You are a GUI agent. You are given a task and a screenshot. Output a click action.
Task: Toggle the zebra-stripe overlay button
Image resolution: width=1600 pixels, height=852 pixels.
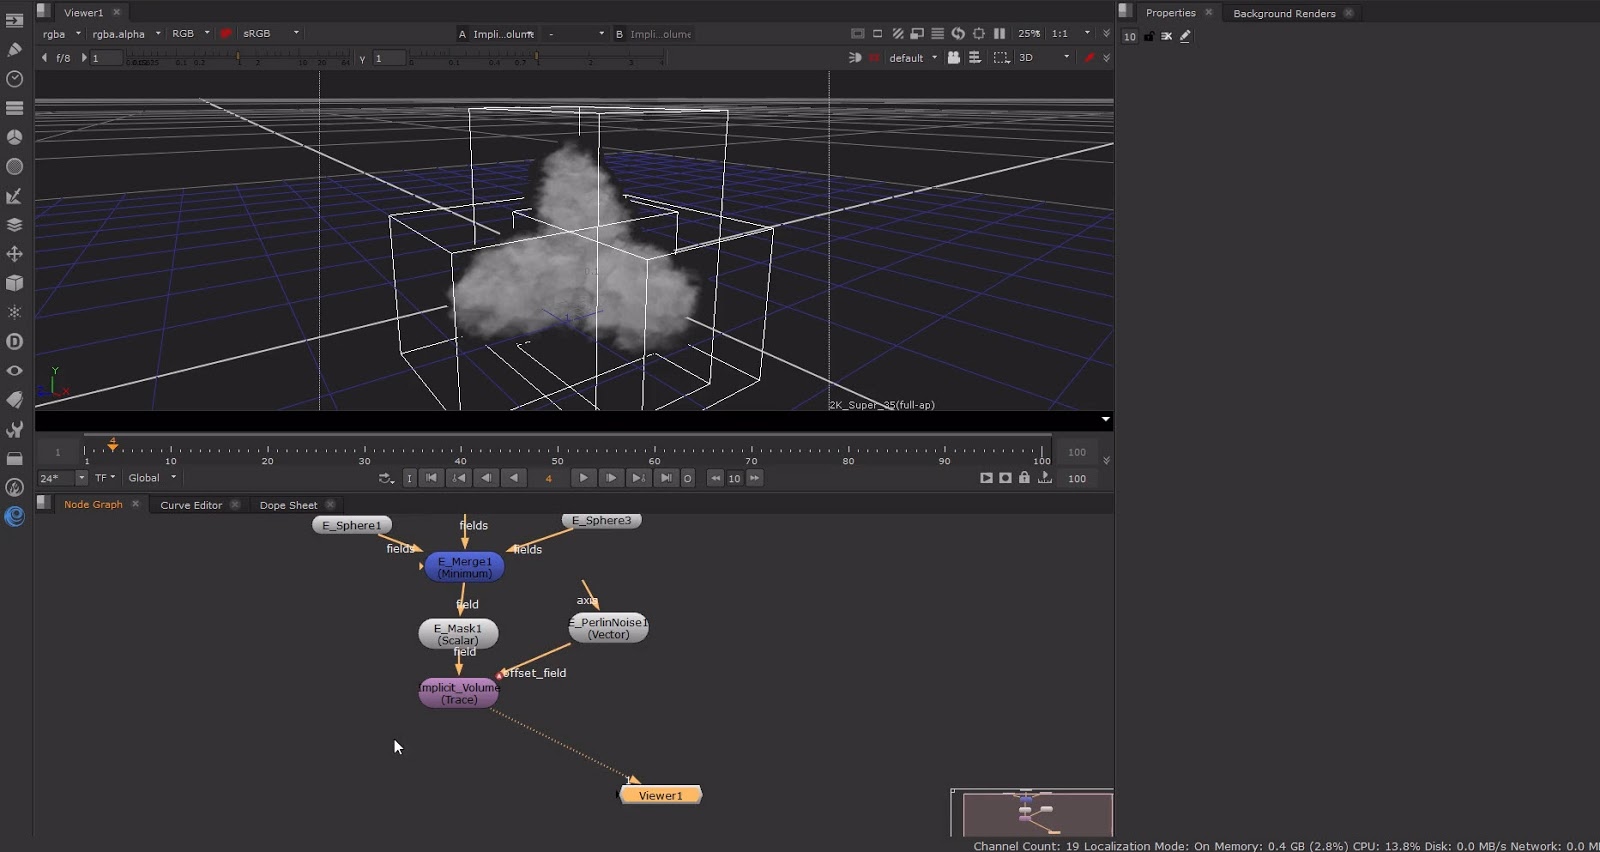tap(897, 33)
